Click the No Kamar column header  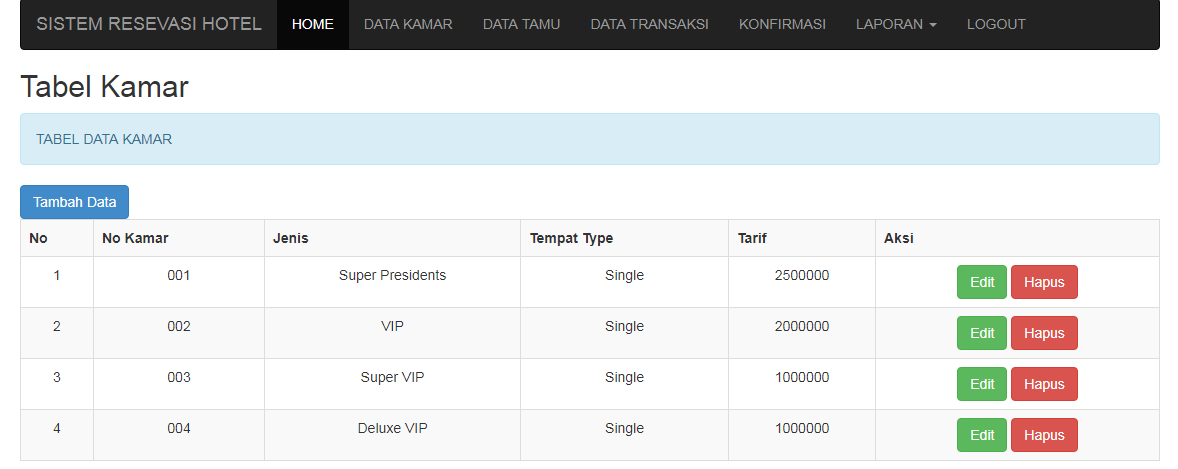point(135,238)
